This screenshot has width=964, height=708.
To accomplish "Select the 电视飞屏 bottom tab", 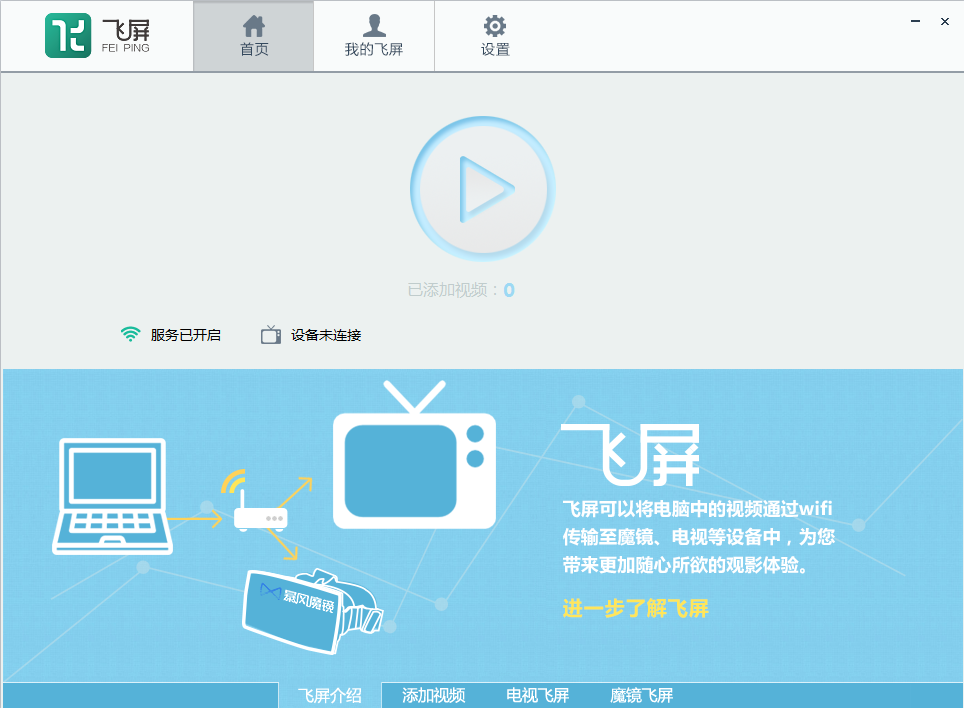I will [537, 695].
